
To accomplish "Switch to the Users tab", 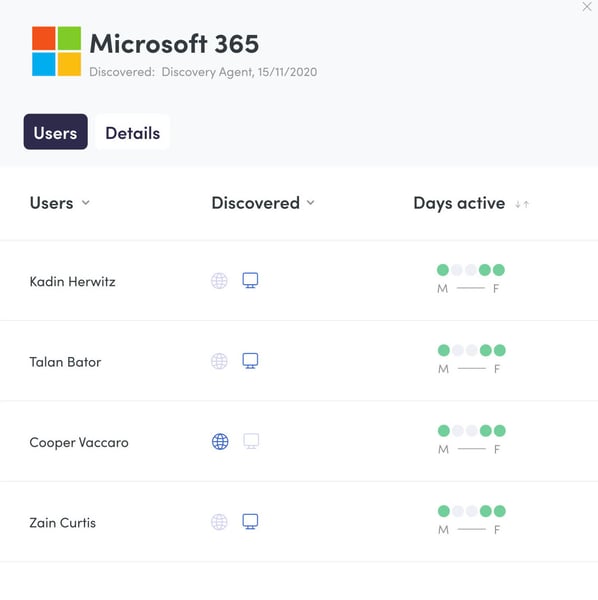I will (55, 132).
